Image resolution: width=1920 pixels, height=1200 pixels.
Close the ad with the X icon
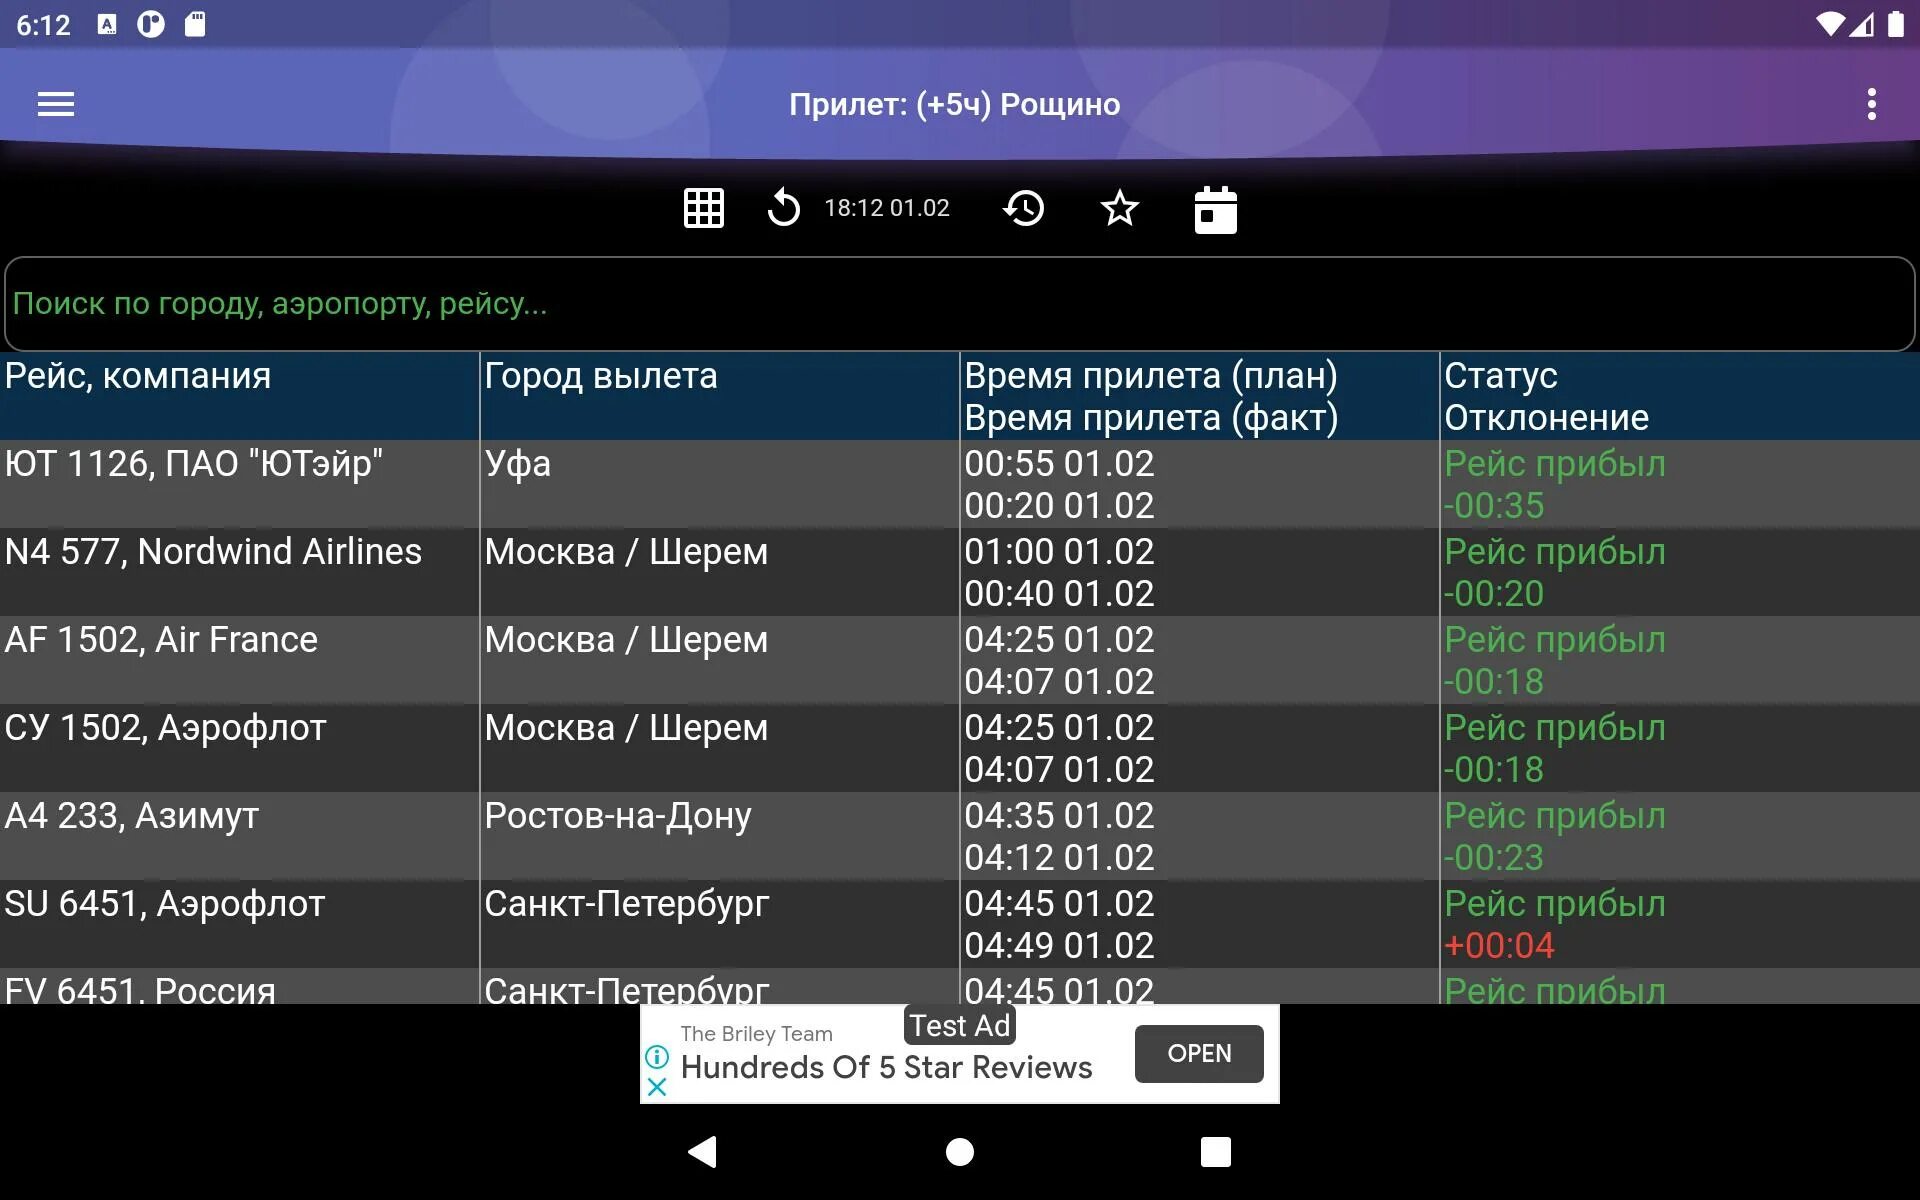657,1086
